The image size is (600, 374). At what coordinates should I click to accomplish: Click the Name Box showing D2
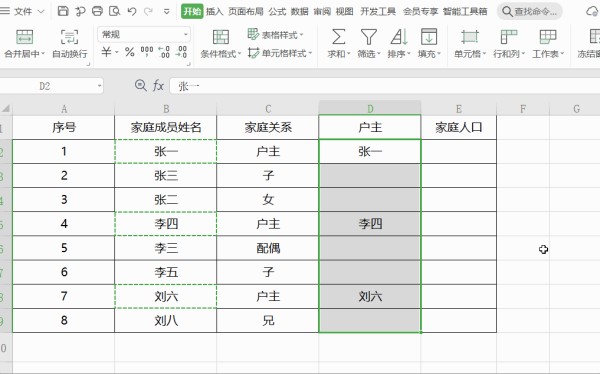click(x=45, y=86)
